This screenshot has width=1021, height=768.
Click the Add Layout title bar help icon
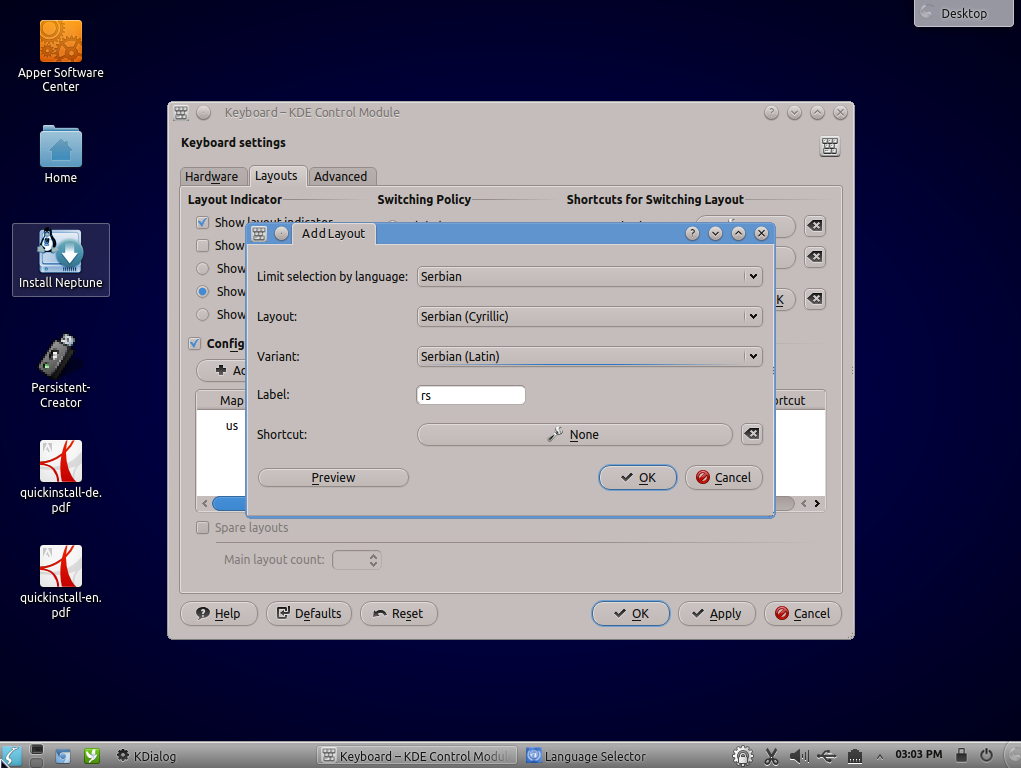(x=692, y=233)
